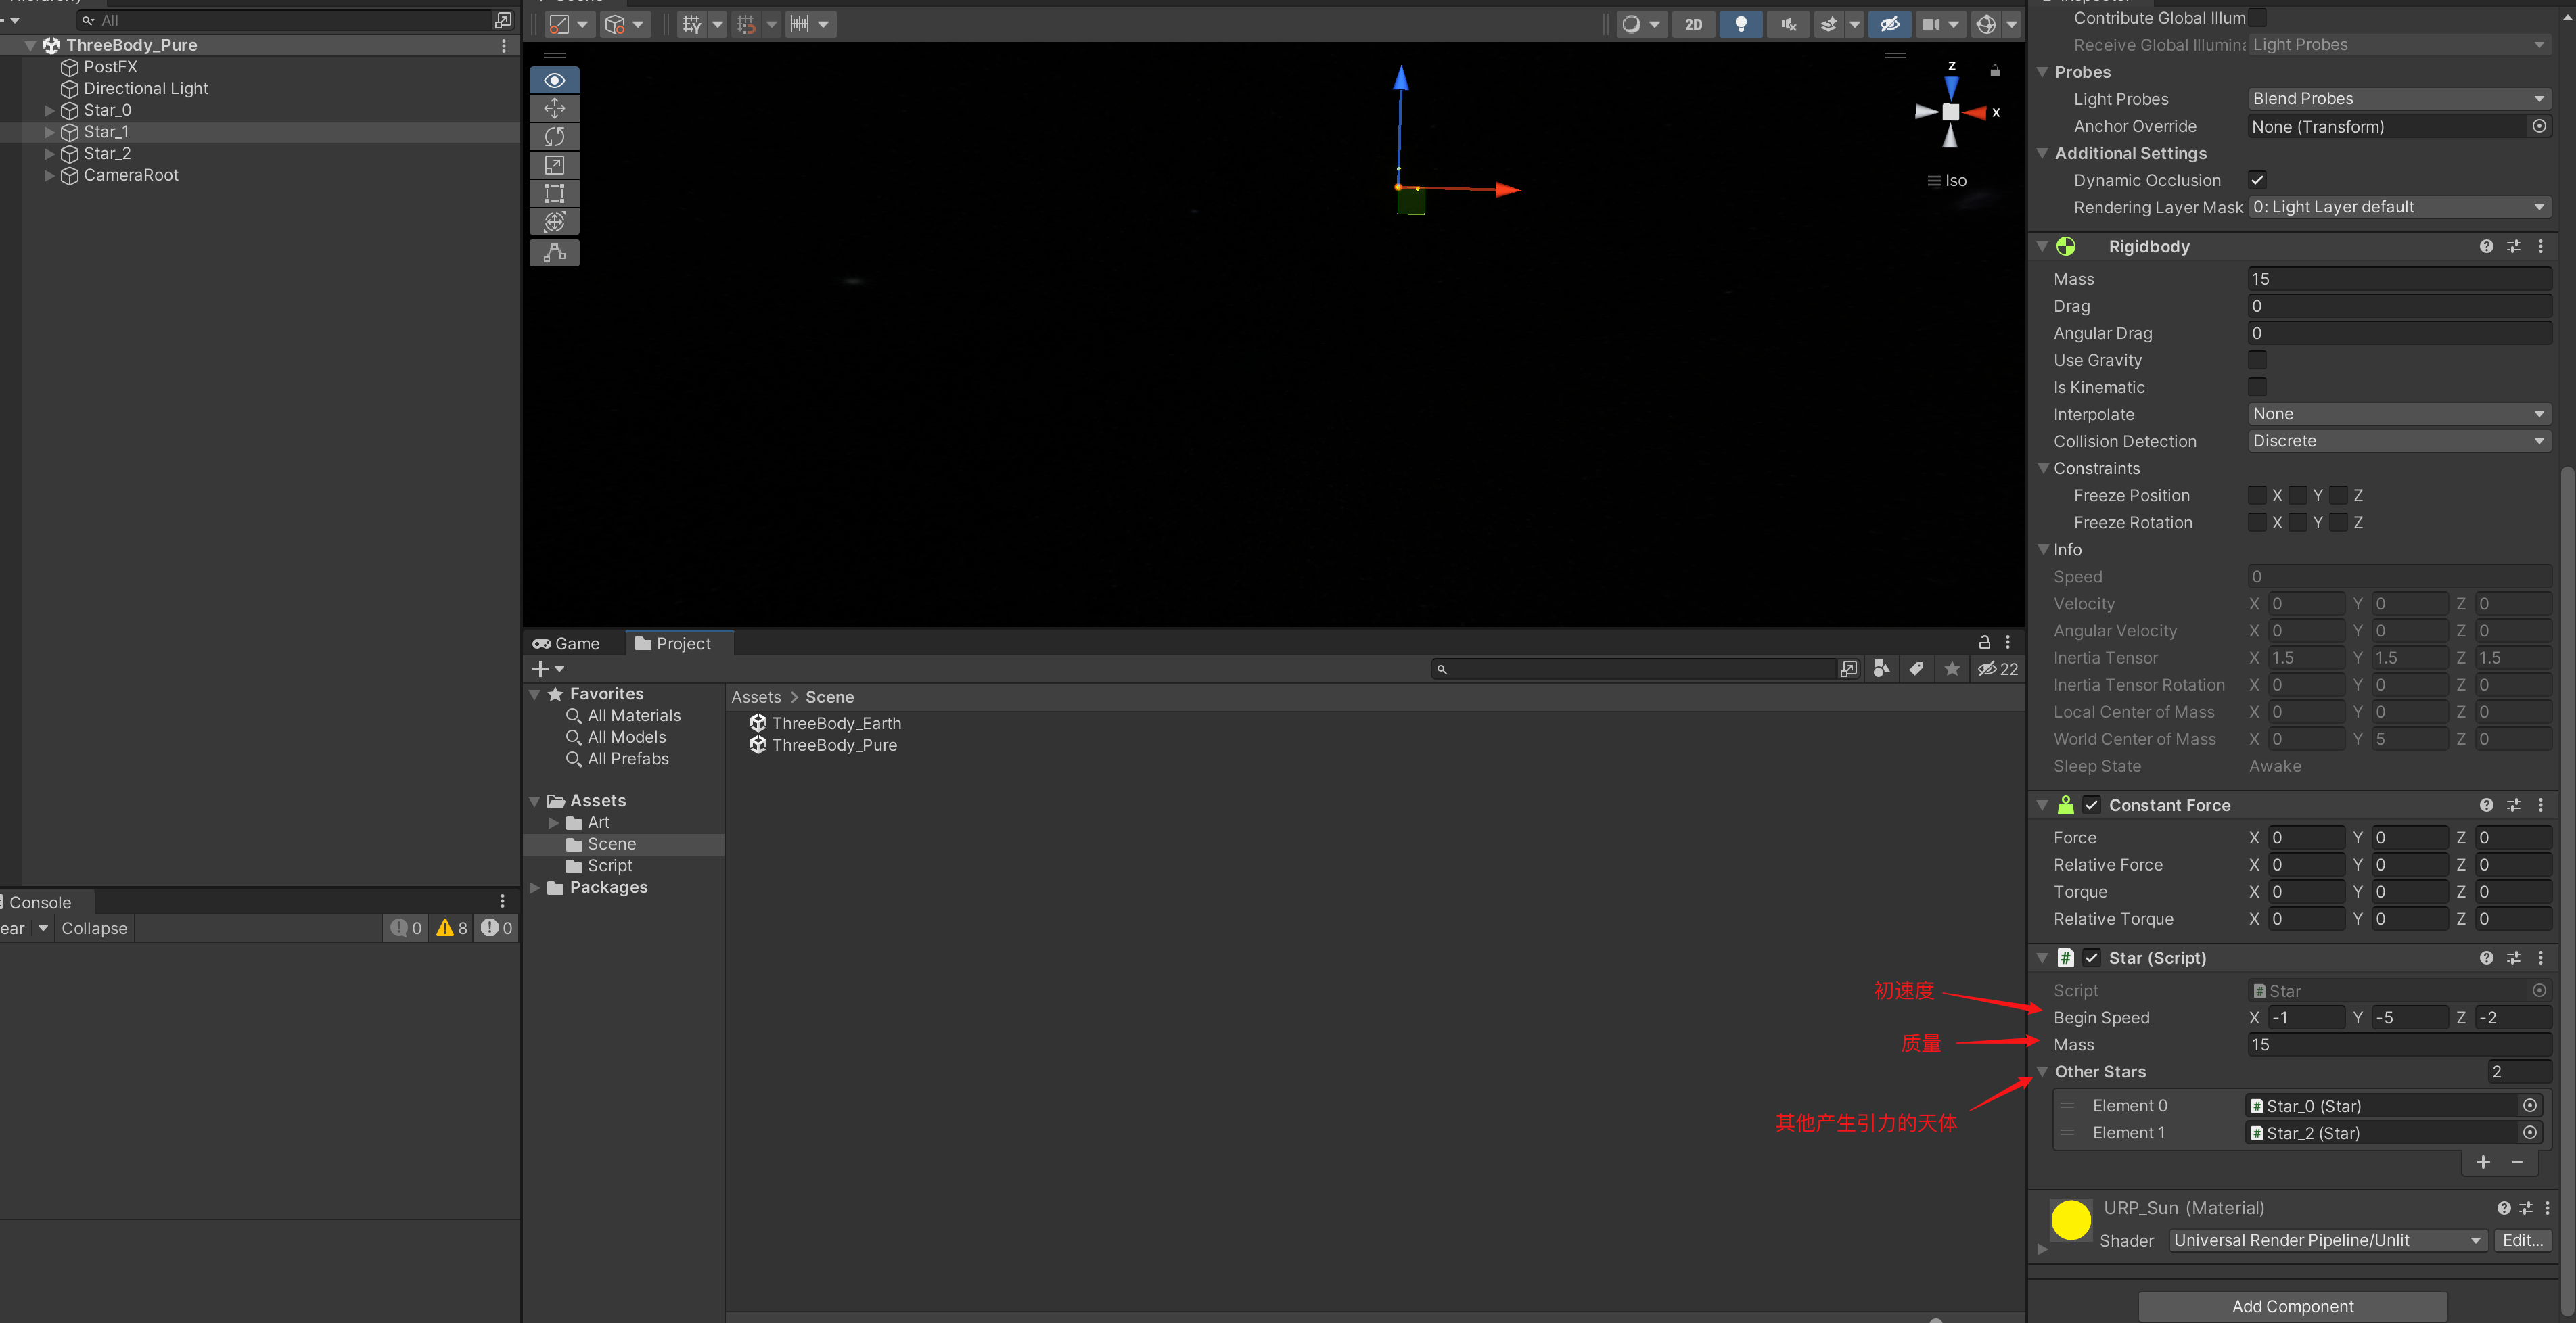Open Light Probes Blend Probes dropdown
The width and height of the screenshot is (2576, 1323).
point(2400,99)
